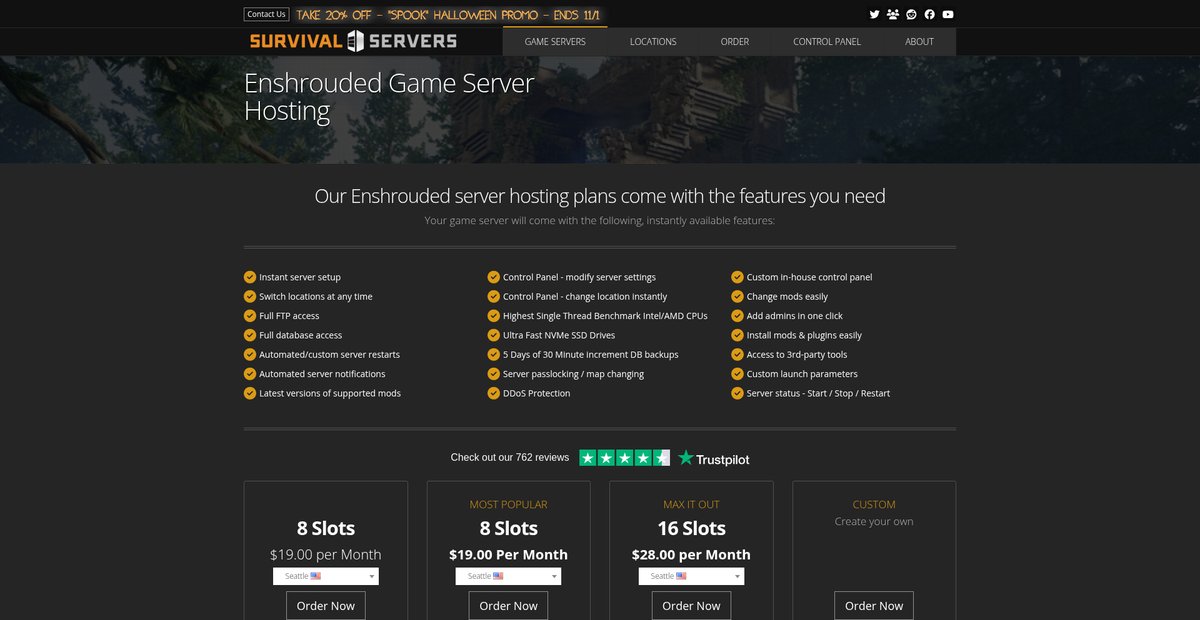
Task: Click the Survival Servers logo
Action: click(353, 41)
